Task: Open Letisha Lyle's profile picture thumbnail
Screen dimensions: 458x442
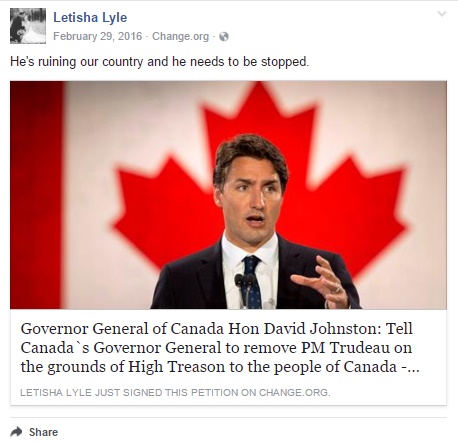Action: click(x=28, y=26)
